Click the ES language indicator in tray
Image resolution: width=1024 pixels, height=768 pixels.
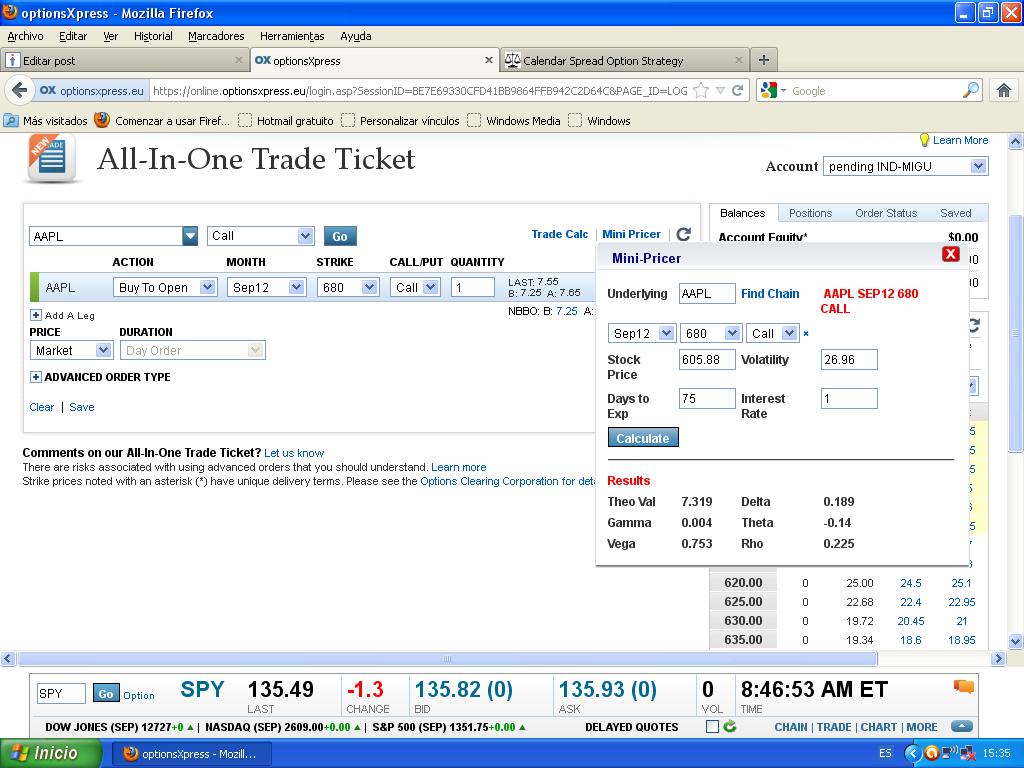pyautogui.click(x=885, y=753)
